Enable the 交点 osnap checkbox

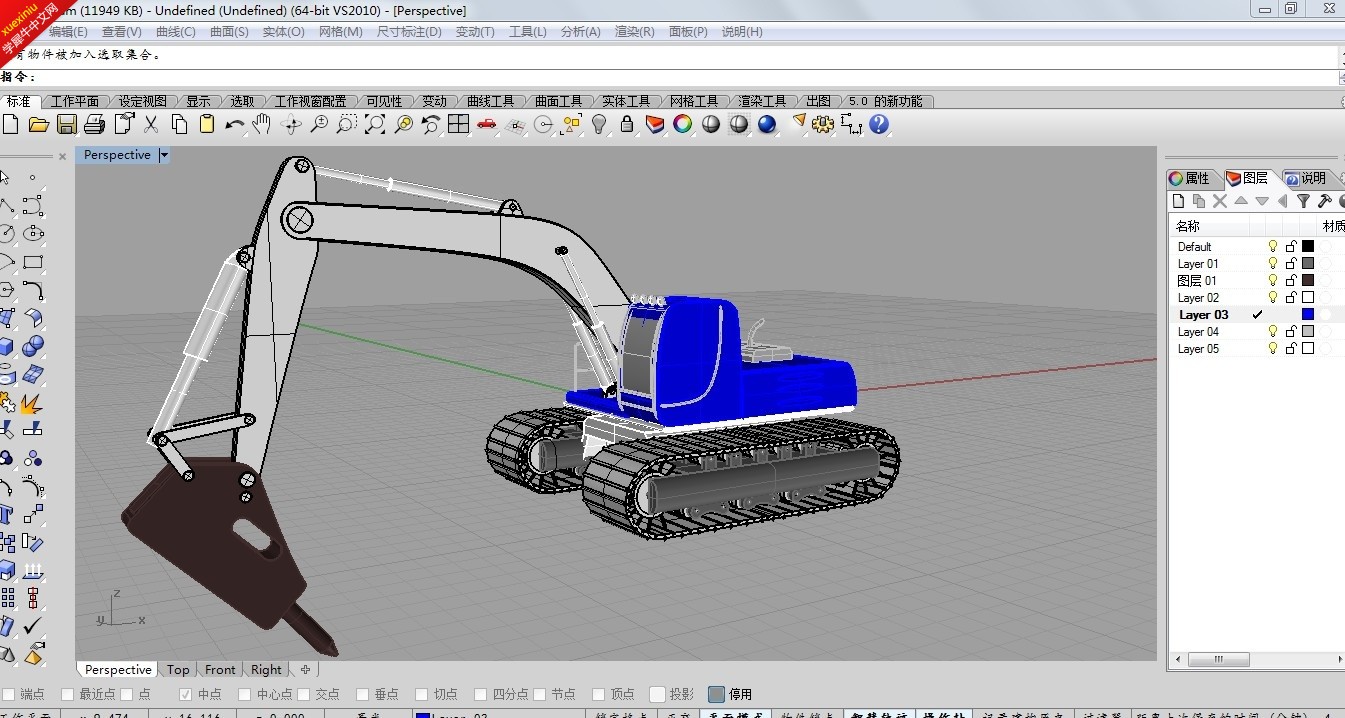click(x=304, y=694)
